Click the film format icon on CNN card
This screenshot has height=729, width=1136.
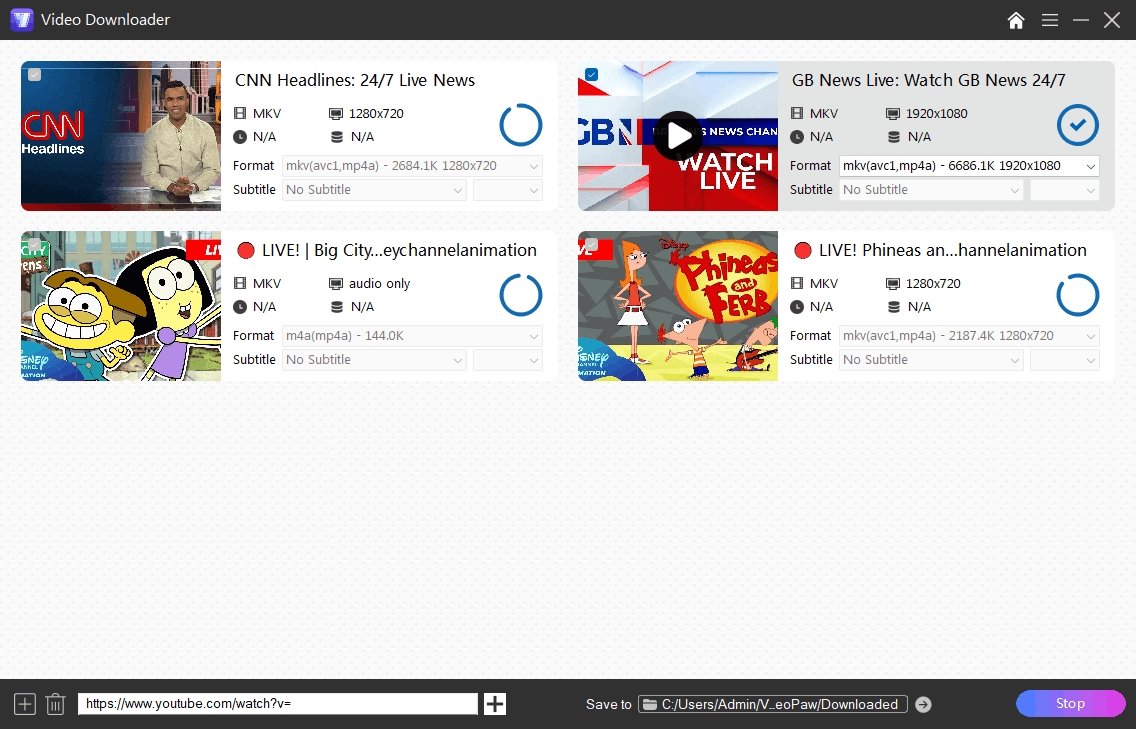[240, 113]
